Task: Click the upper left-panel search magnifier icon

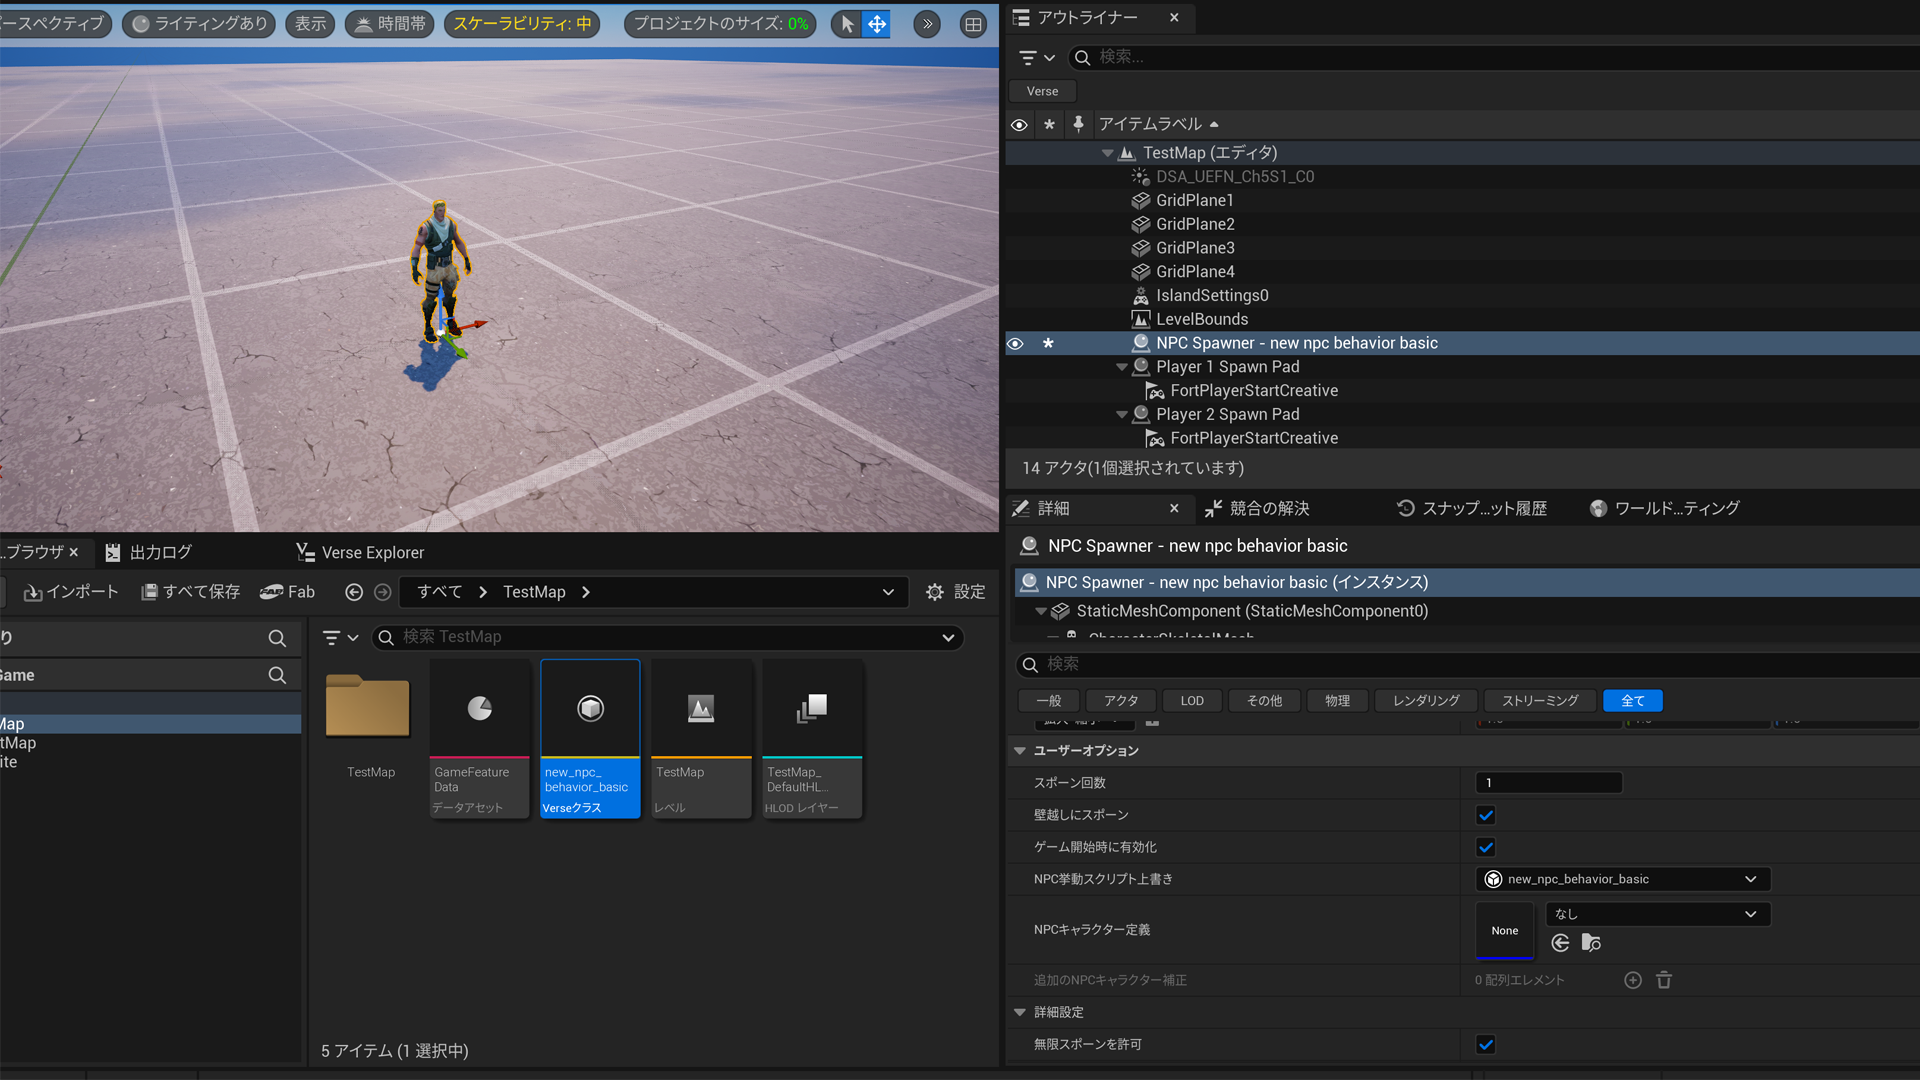Action: pos(277,638)
